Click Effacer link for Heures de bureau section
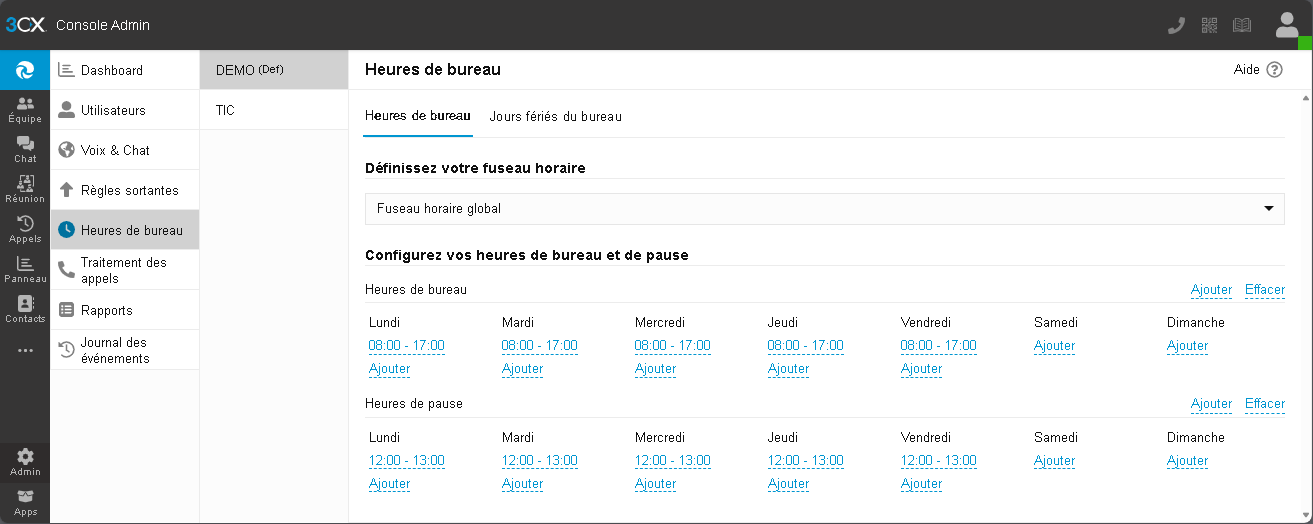This screenshot has width=1313, height=524. click(1265, 290)
